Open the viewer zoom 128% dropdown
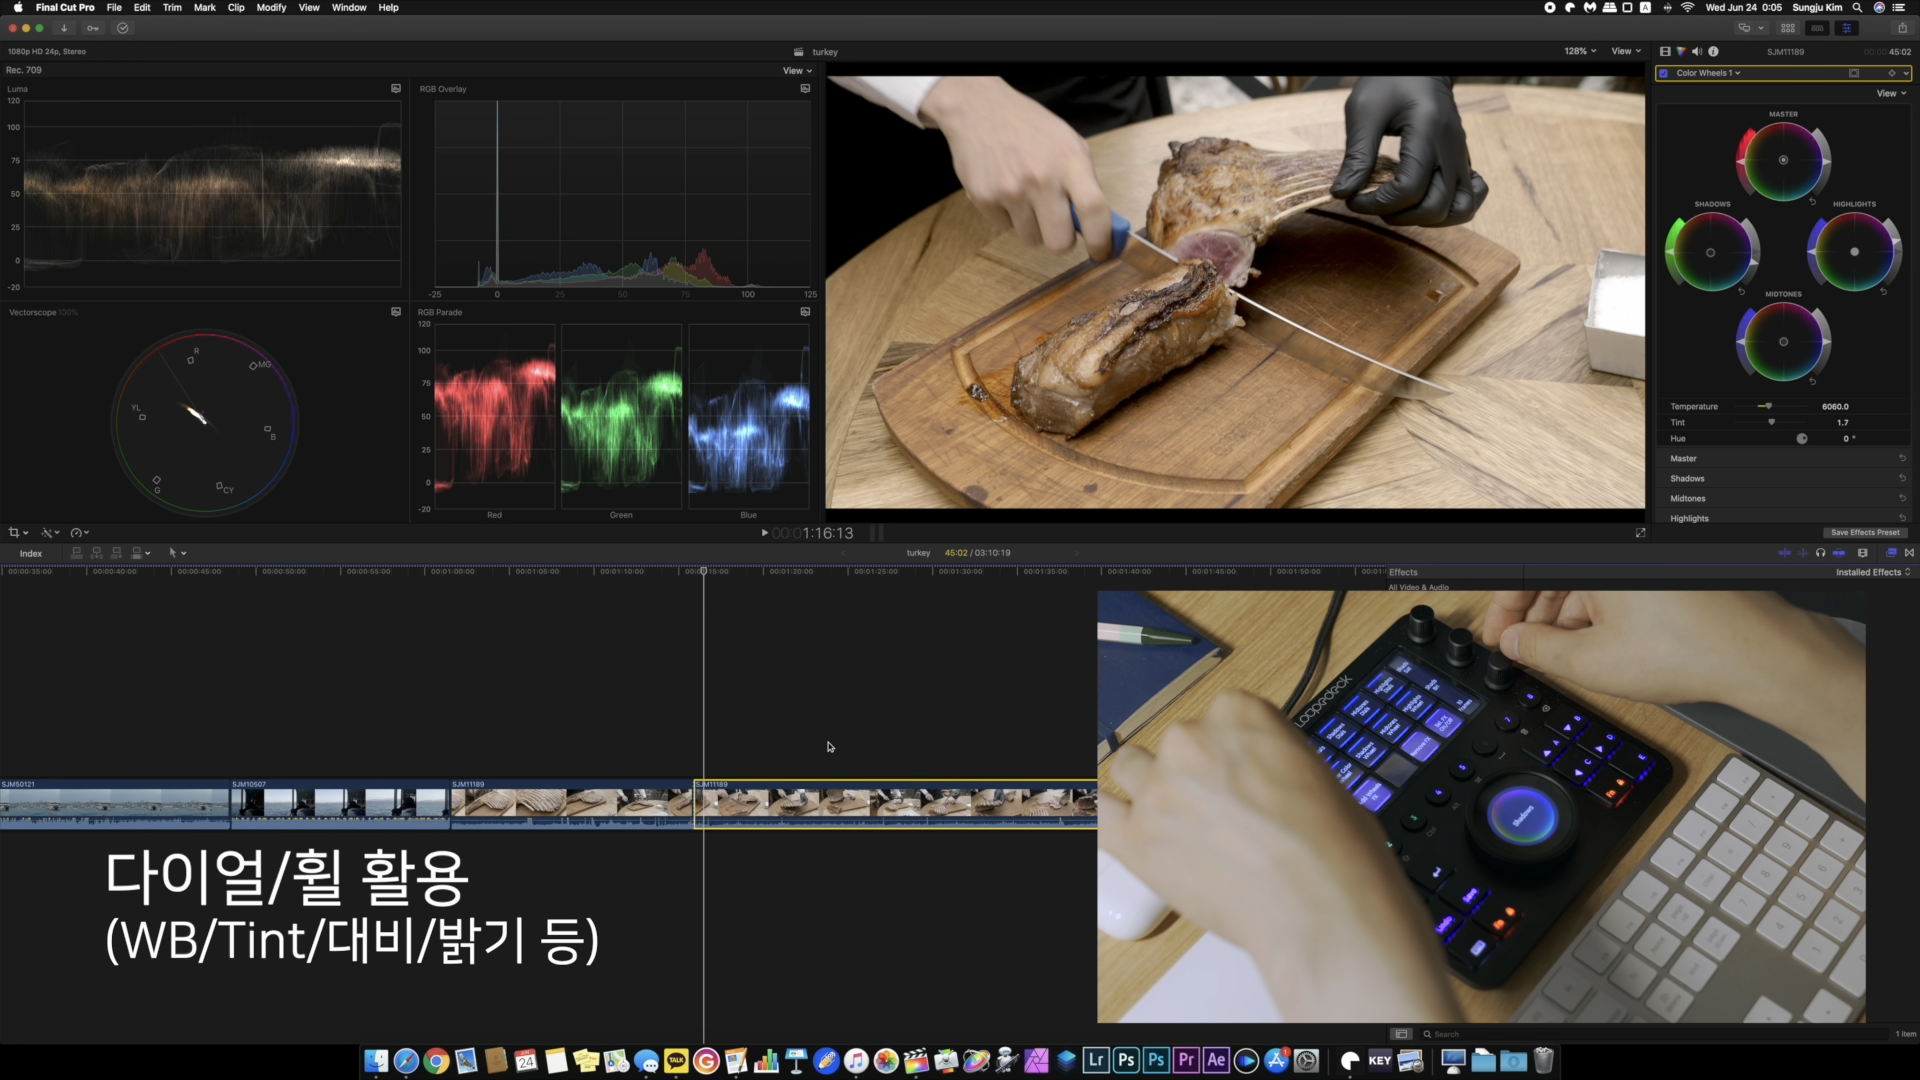 [1580, 51]
